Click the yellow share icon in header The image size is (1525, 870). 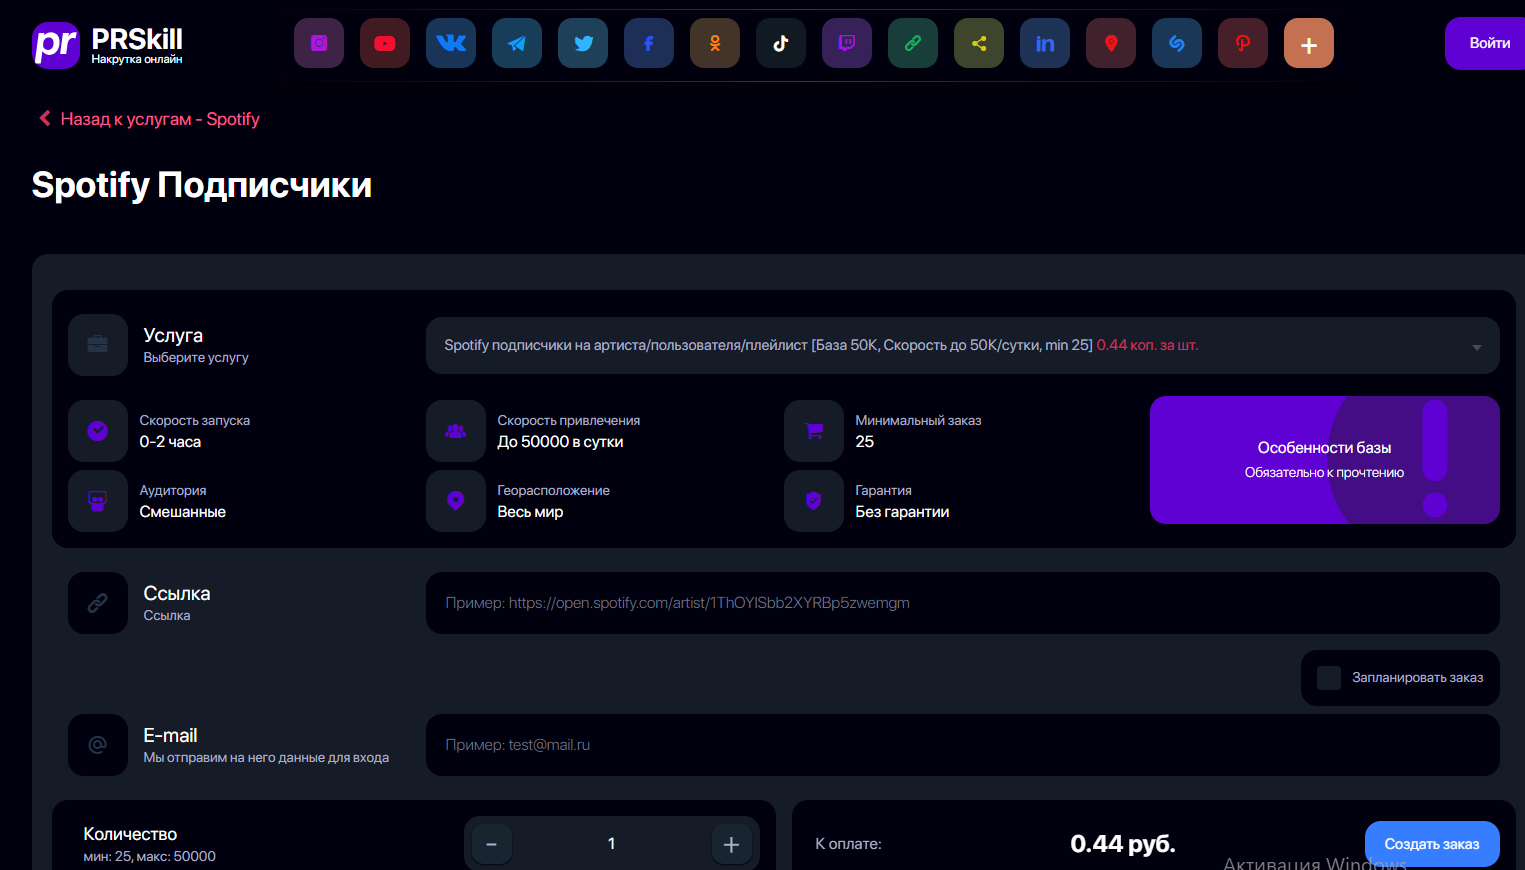click(x=979, y=43)
